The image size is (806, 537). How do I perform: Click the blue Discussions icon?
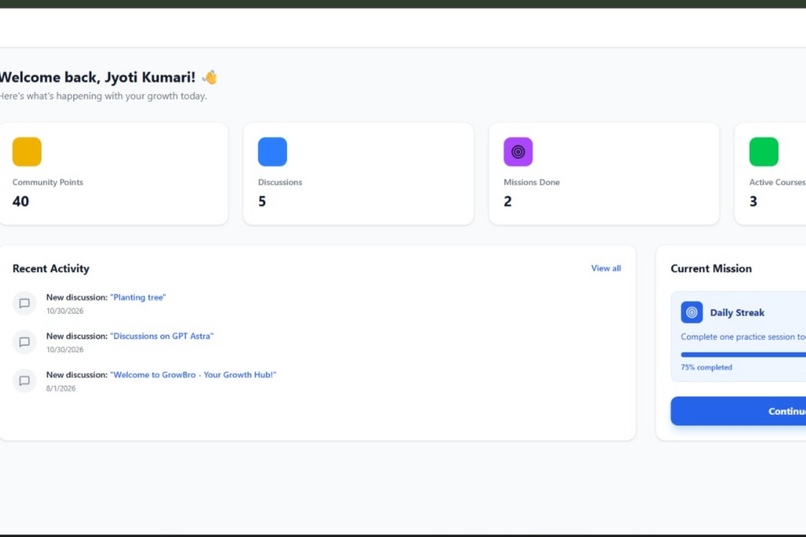(x=272, y=152)
